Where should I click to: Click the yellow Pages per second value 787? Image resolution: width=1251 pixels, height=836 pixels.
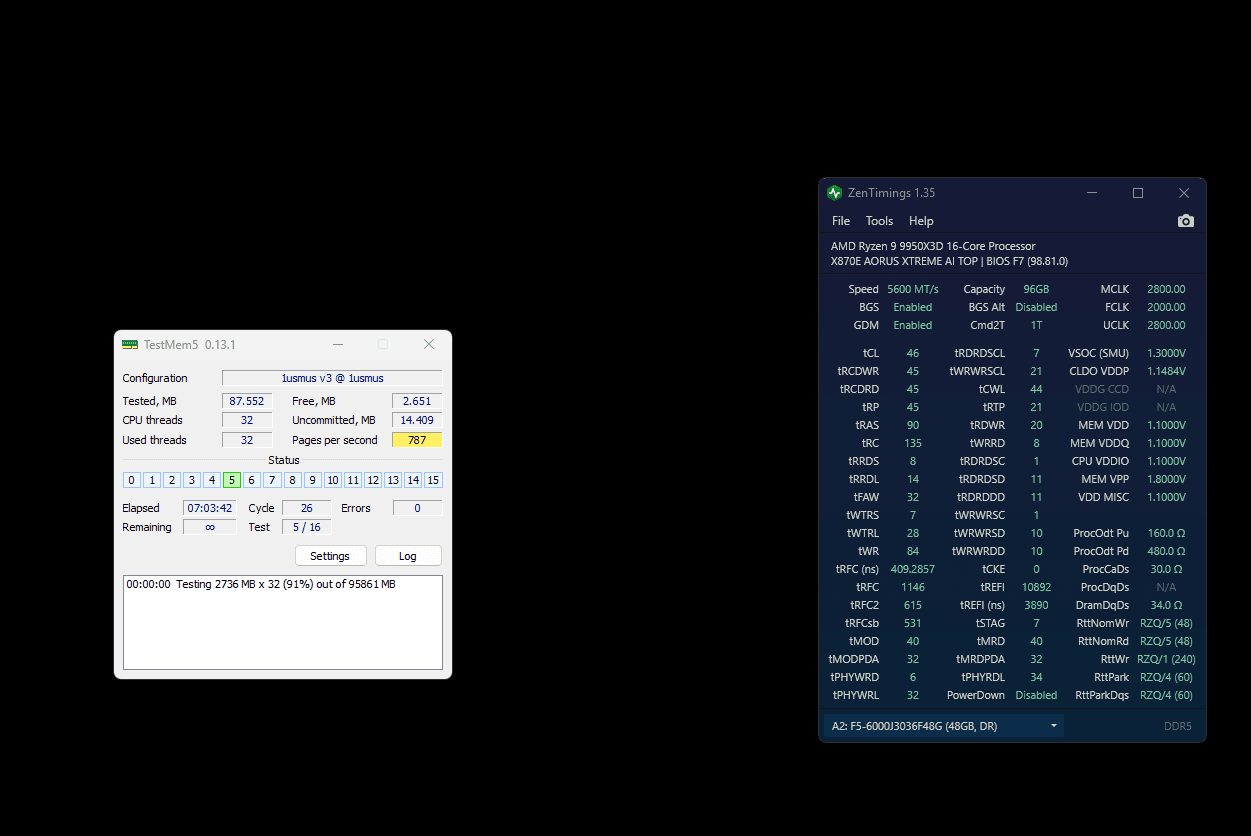[417, 440]
